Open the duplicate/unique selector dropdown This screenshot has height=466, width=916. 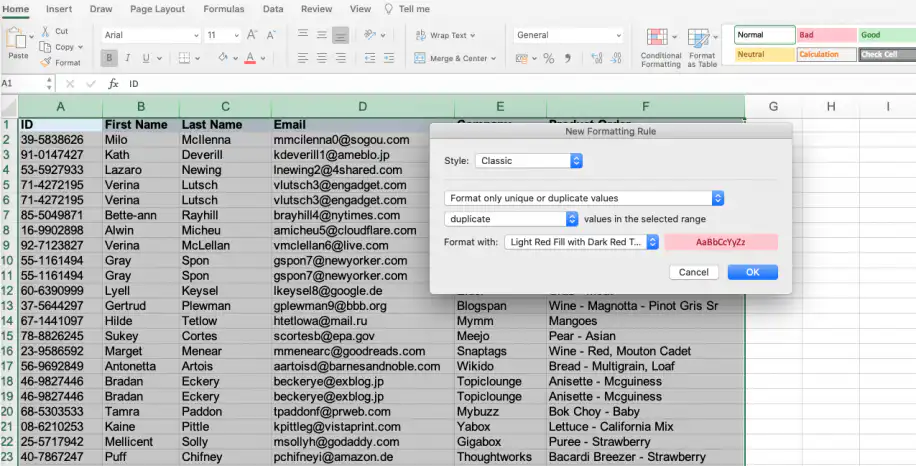(x=511, y=219)
